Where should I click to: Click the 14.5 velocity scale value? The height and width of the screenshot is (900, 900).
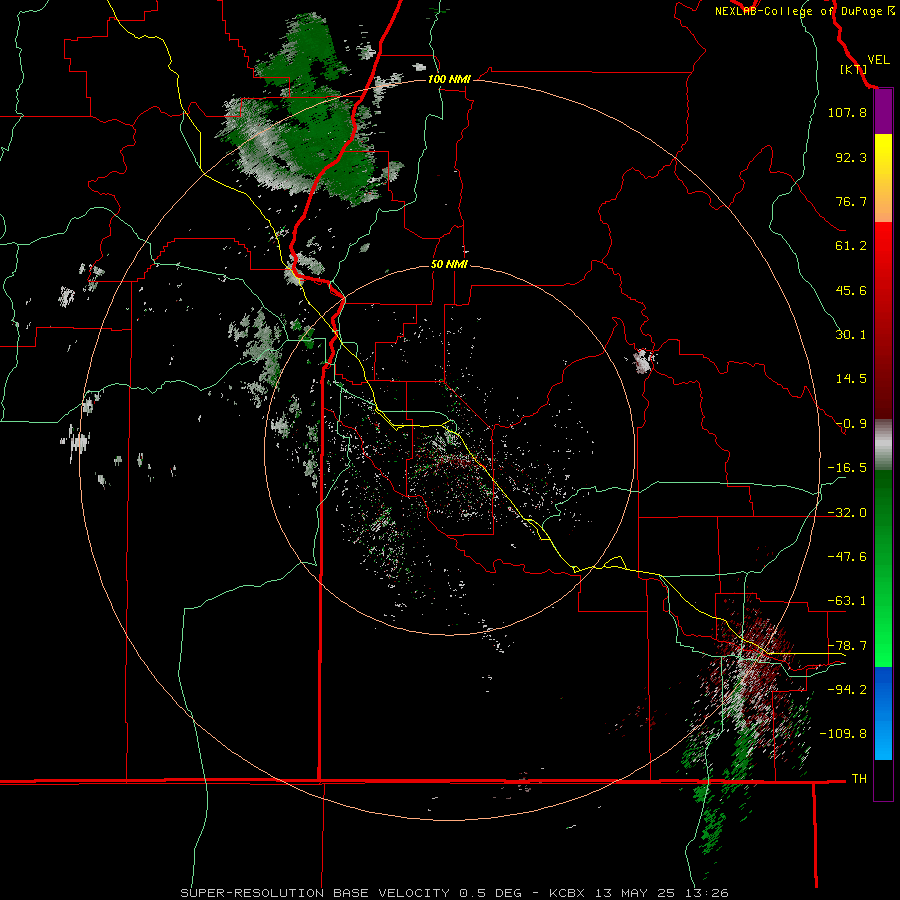pos(851,379)
